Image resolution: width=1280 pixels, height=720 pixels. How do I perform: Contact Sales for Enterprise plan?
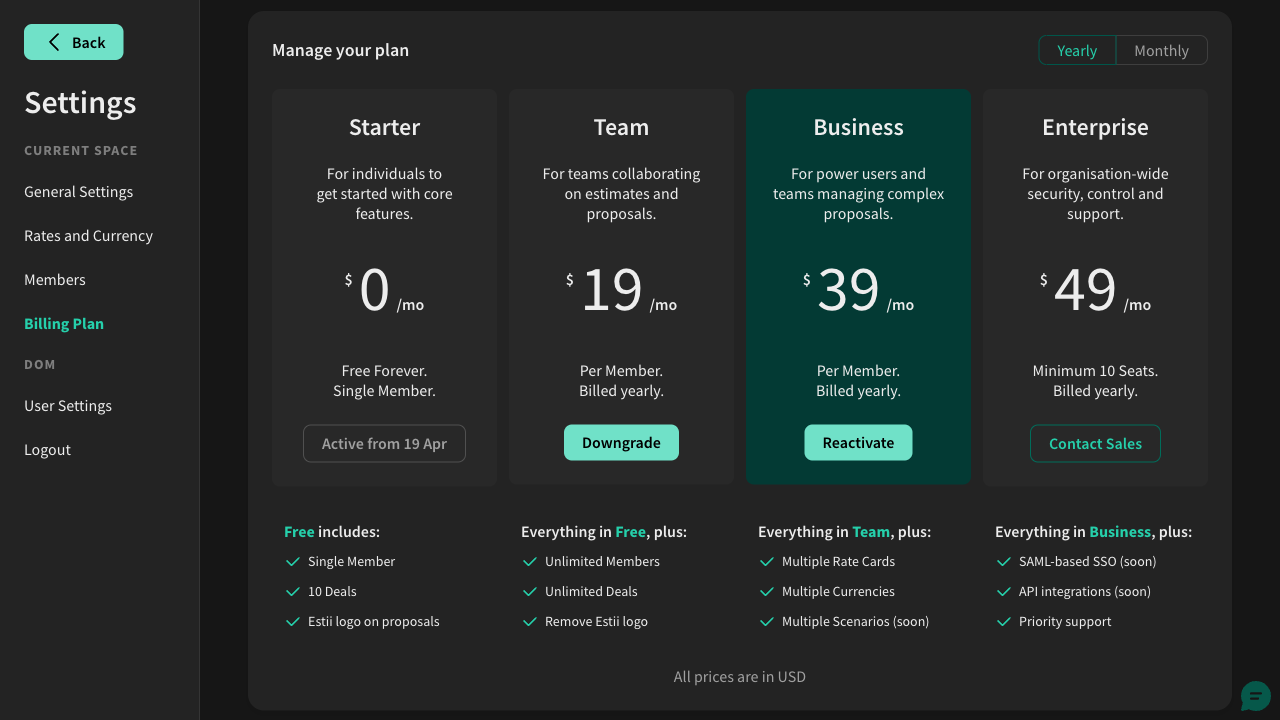click(1095, 444)
